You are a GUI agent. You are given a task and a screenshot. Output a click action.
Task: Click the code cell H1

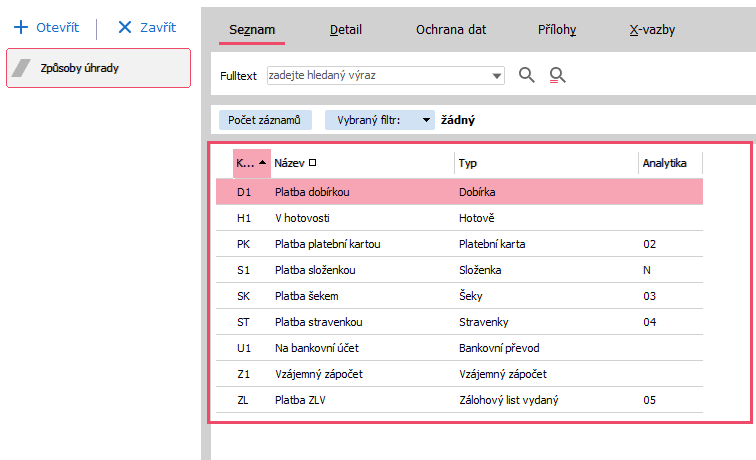tap(244, 218)
